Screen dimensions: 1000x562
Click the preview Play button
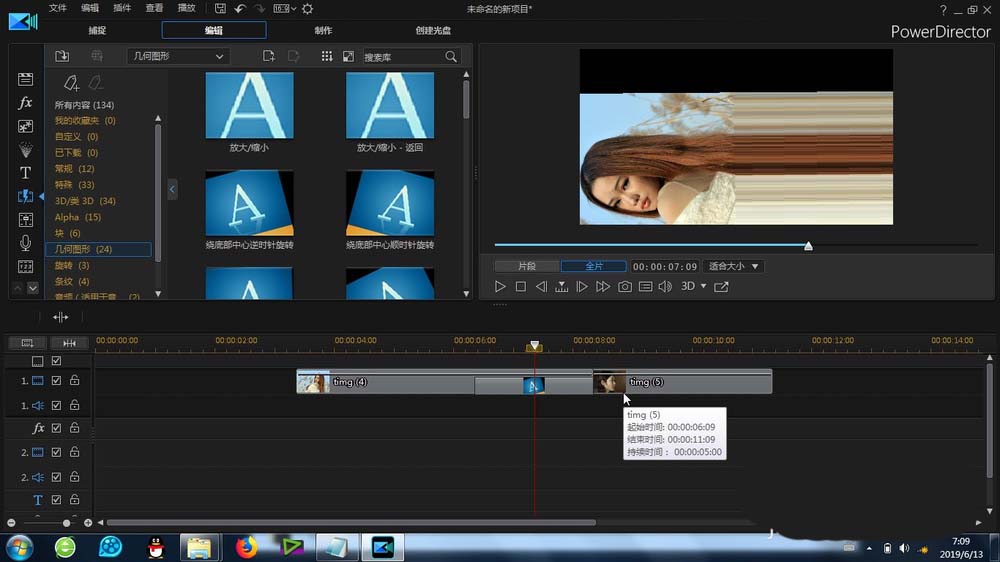pos(500,287)
